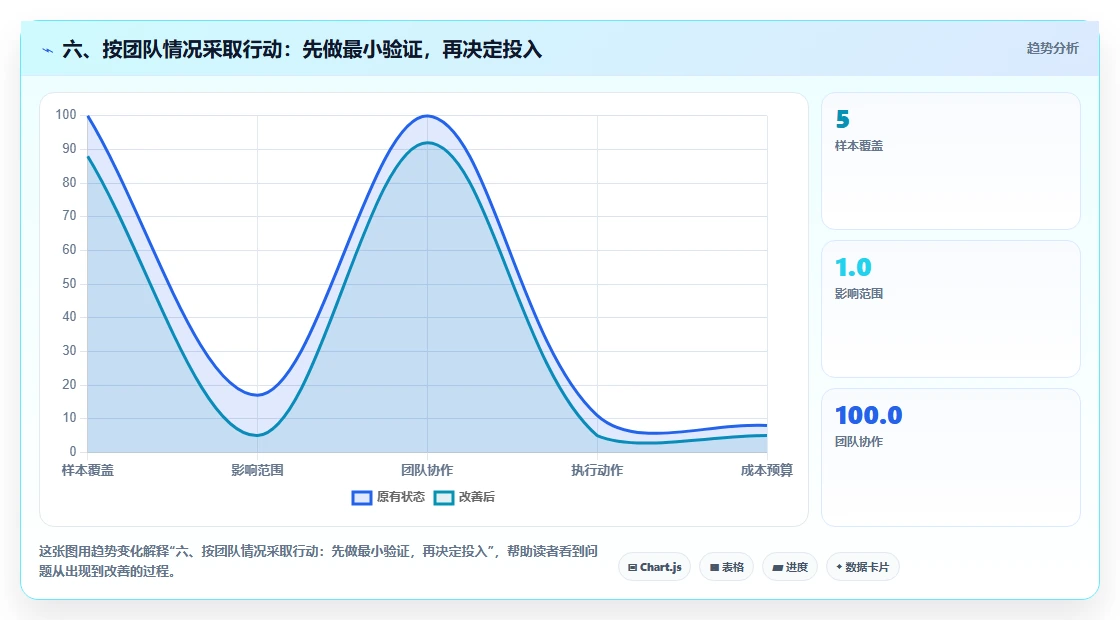Toggle 原有状态 dataset in chart legend
This screenshot has width=1120, height=620.
[389, 497]
